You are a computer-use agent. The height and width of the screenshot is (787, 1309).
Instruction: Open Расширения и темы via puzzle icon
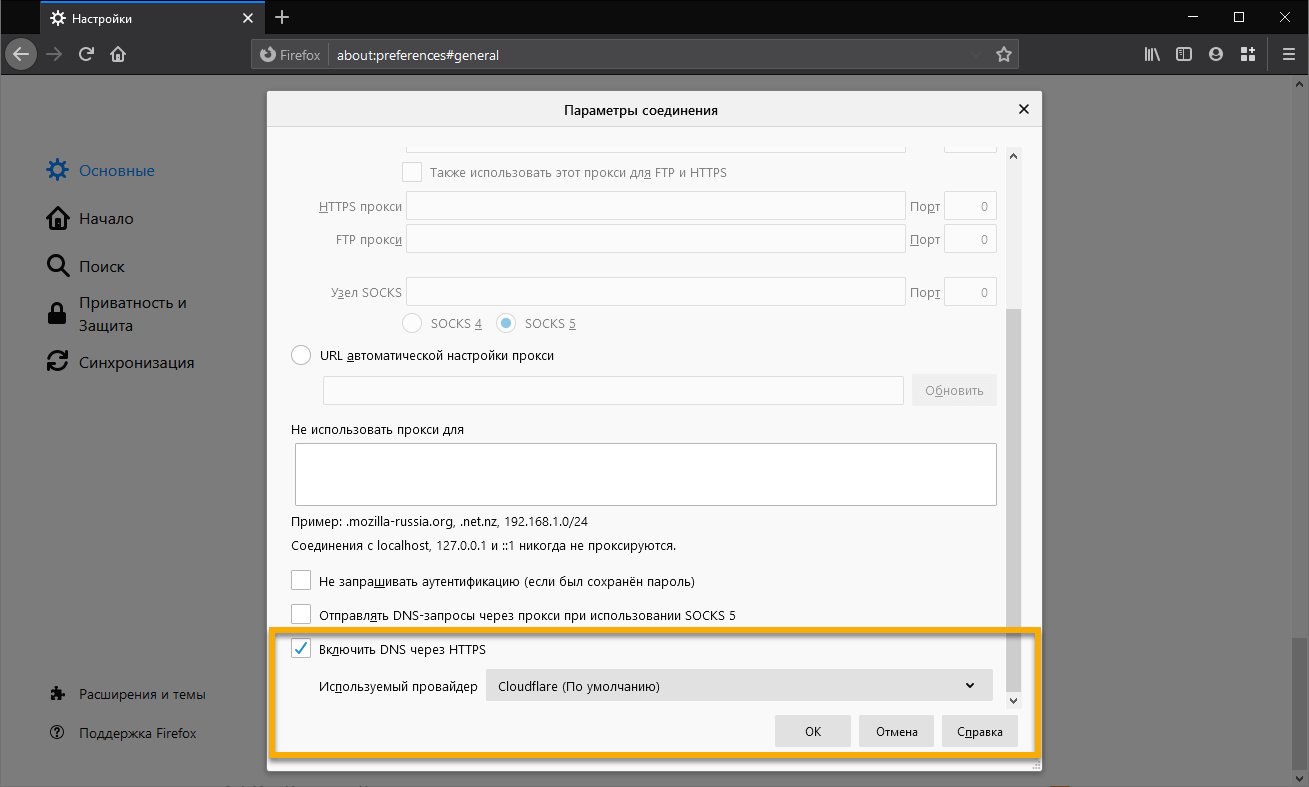coord(57,693)
